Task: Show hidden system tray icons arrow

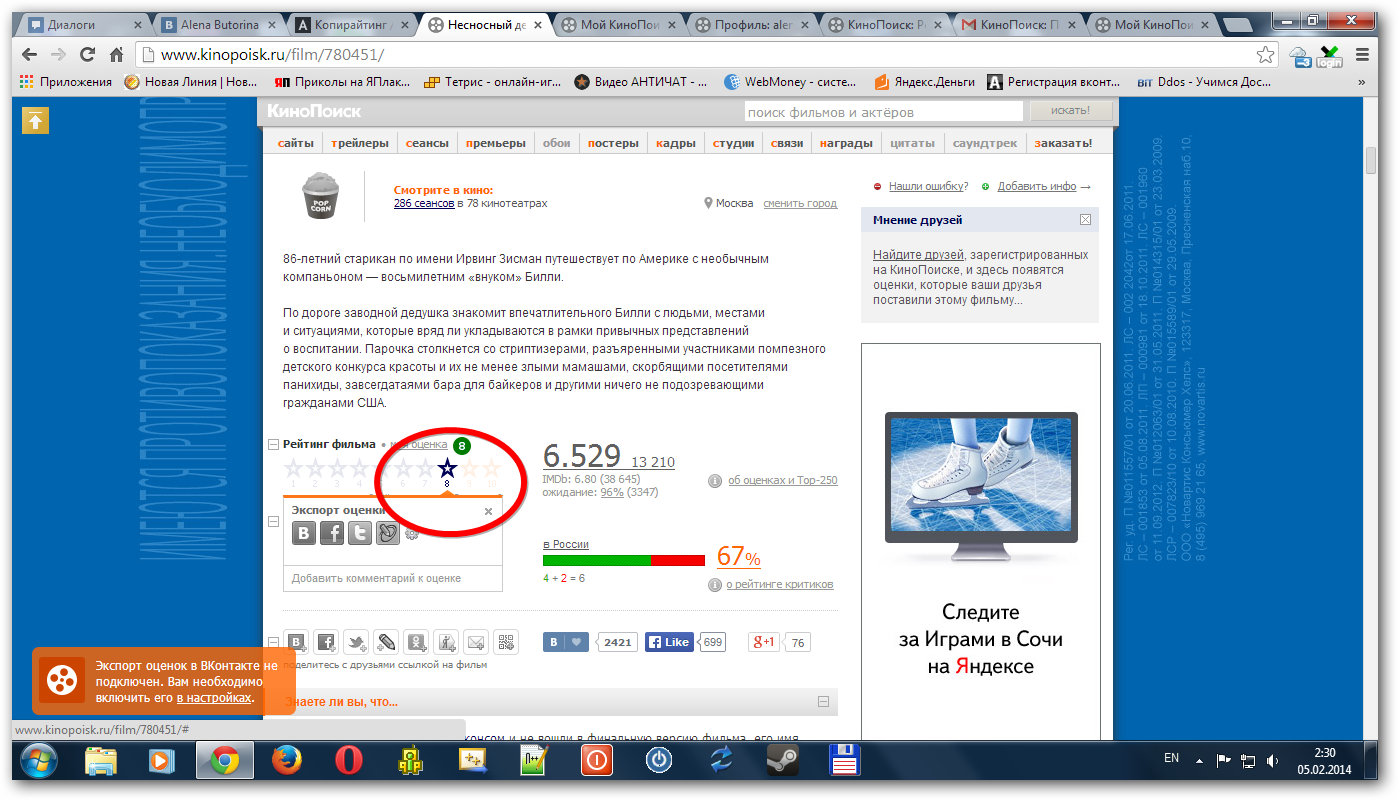Action: pos(1199,760)
